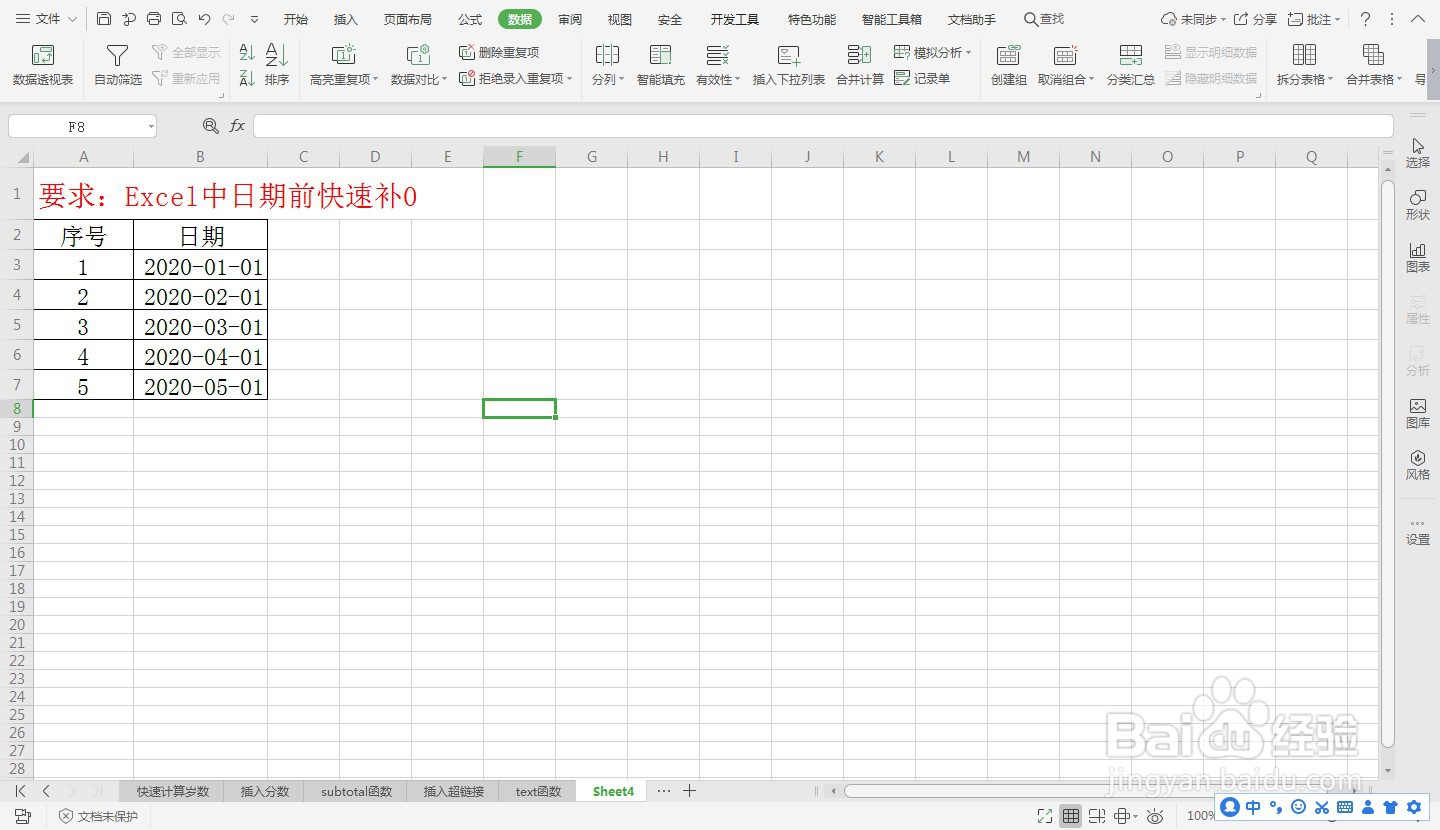Click the Share (分享) button

tap(1256, 19)
